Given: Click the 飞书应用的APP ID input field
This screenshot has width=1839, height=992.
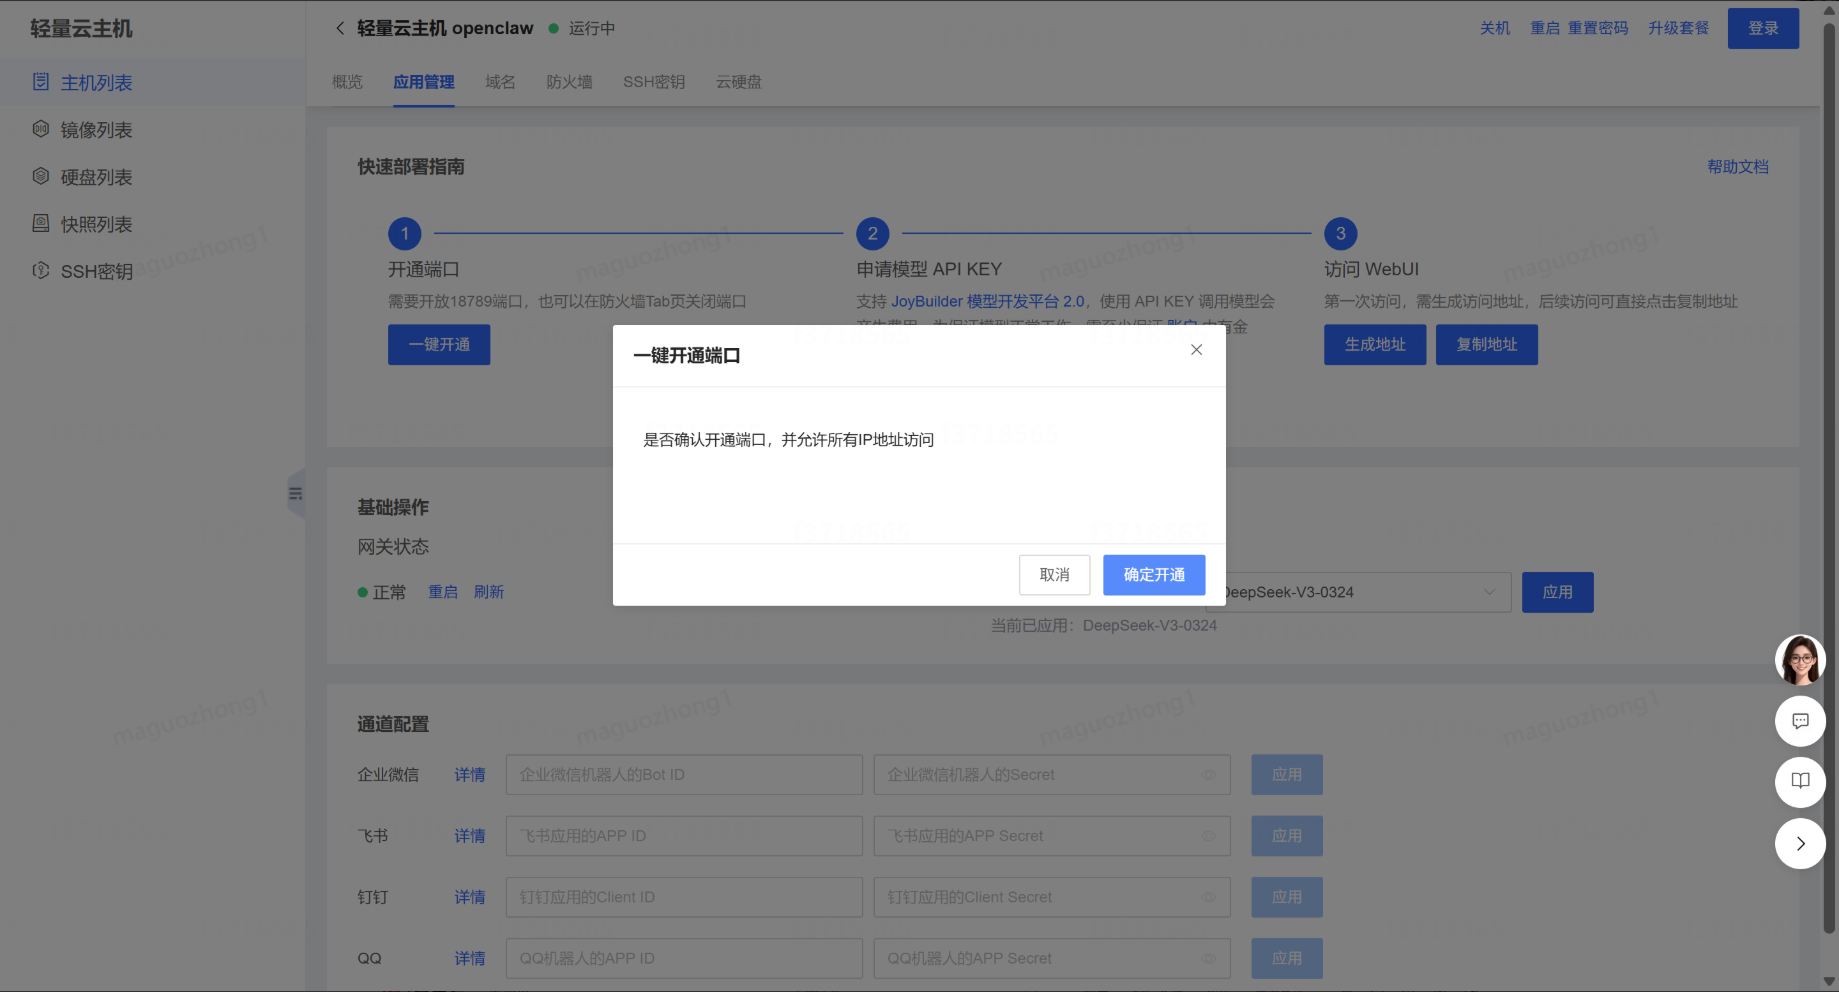Looking at the screenshot, I should pyautogui.click(x=684, y=836).
